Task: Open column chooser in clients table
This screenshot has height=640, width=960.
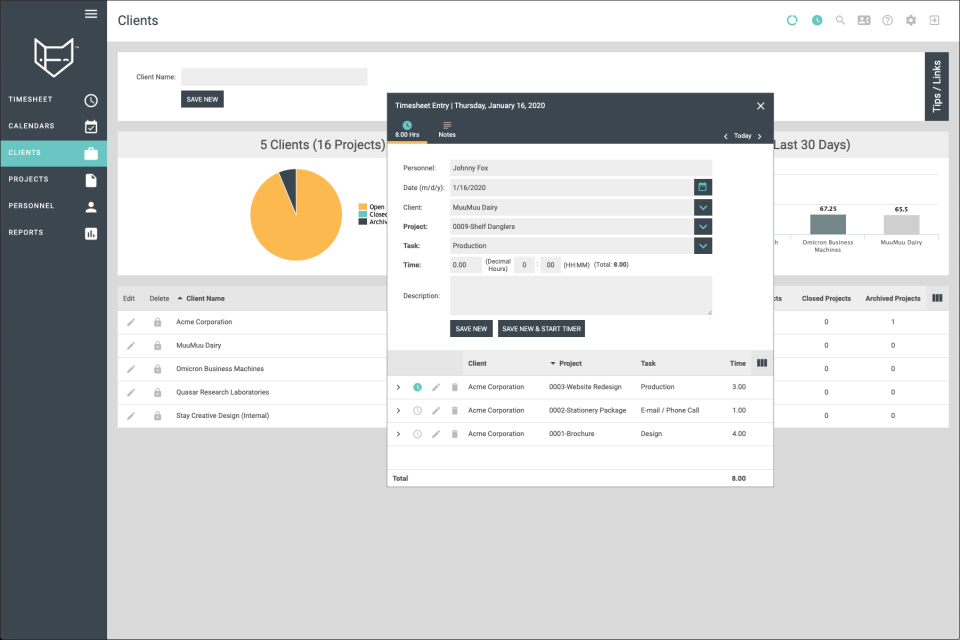Action: [x=937, y=298]
